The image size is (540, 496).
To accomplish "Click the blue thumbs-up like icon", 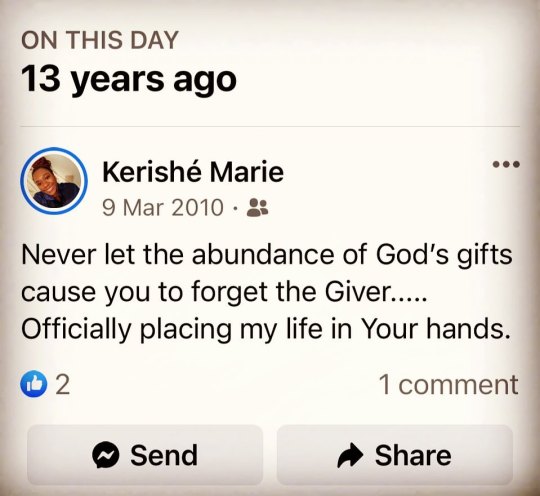I will click(34, 384).
